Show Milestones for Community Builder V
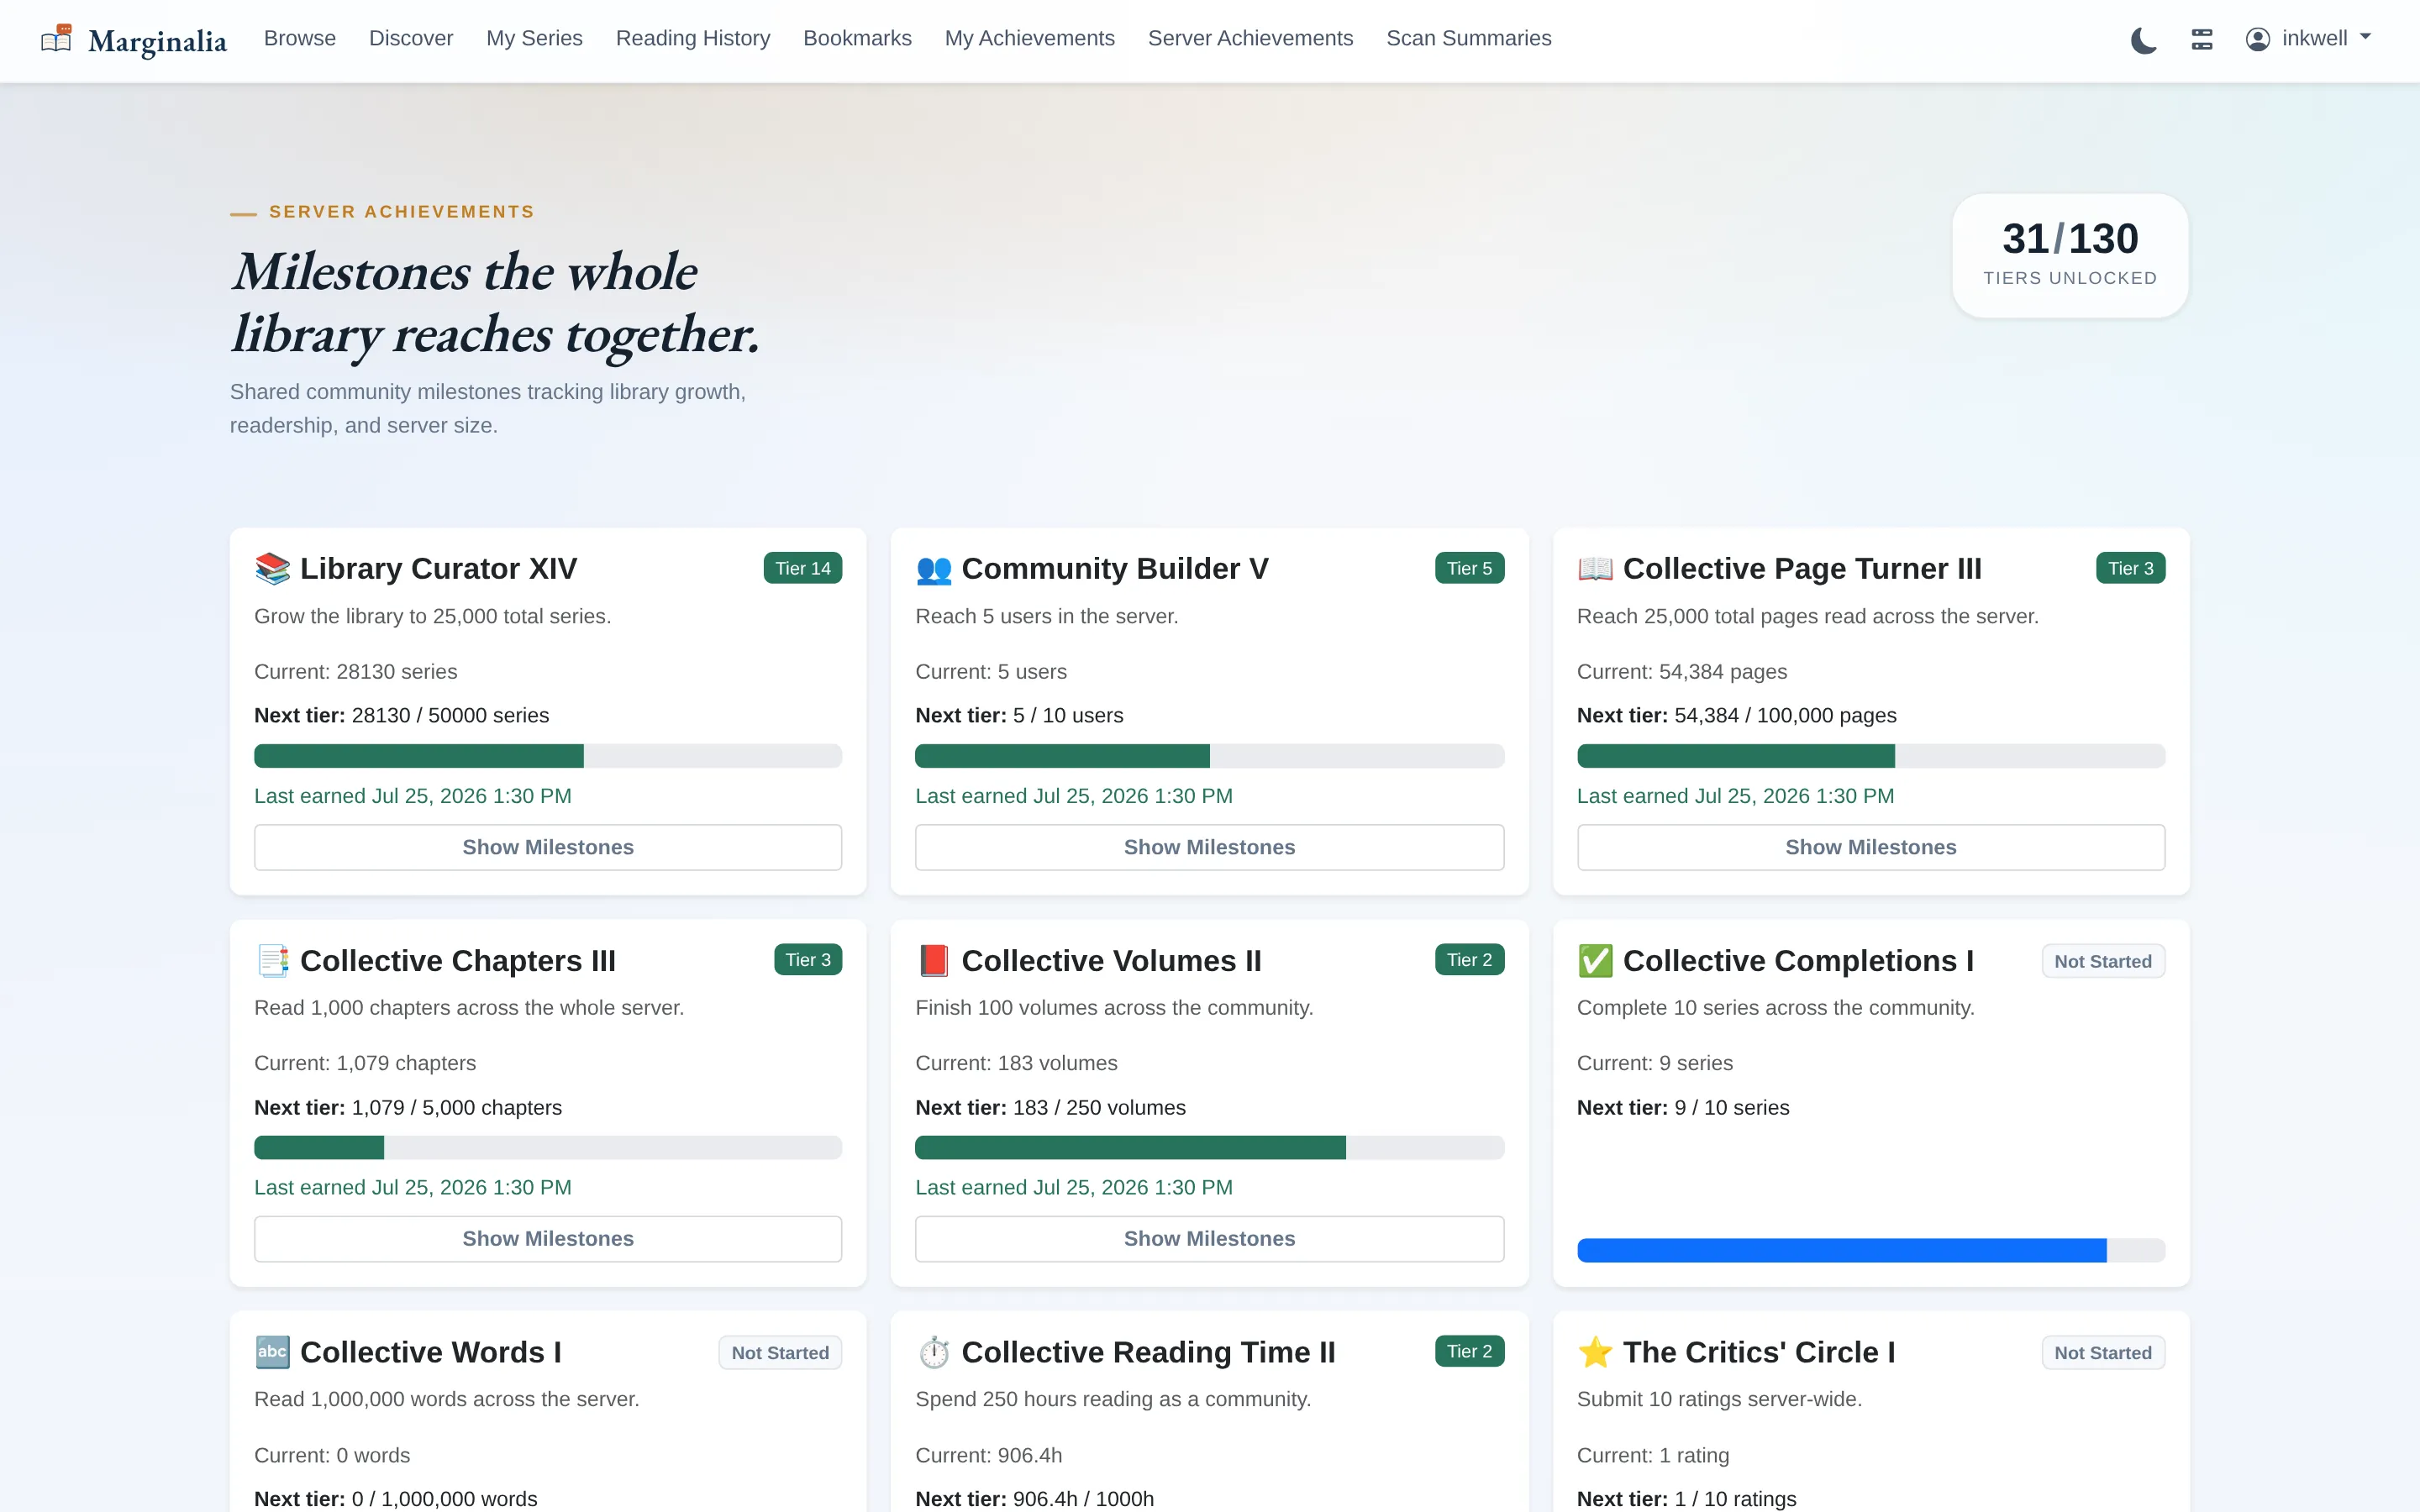Image resolution: width=2420 pixels, height=1512 pixels. [1209, 847]
